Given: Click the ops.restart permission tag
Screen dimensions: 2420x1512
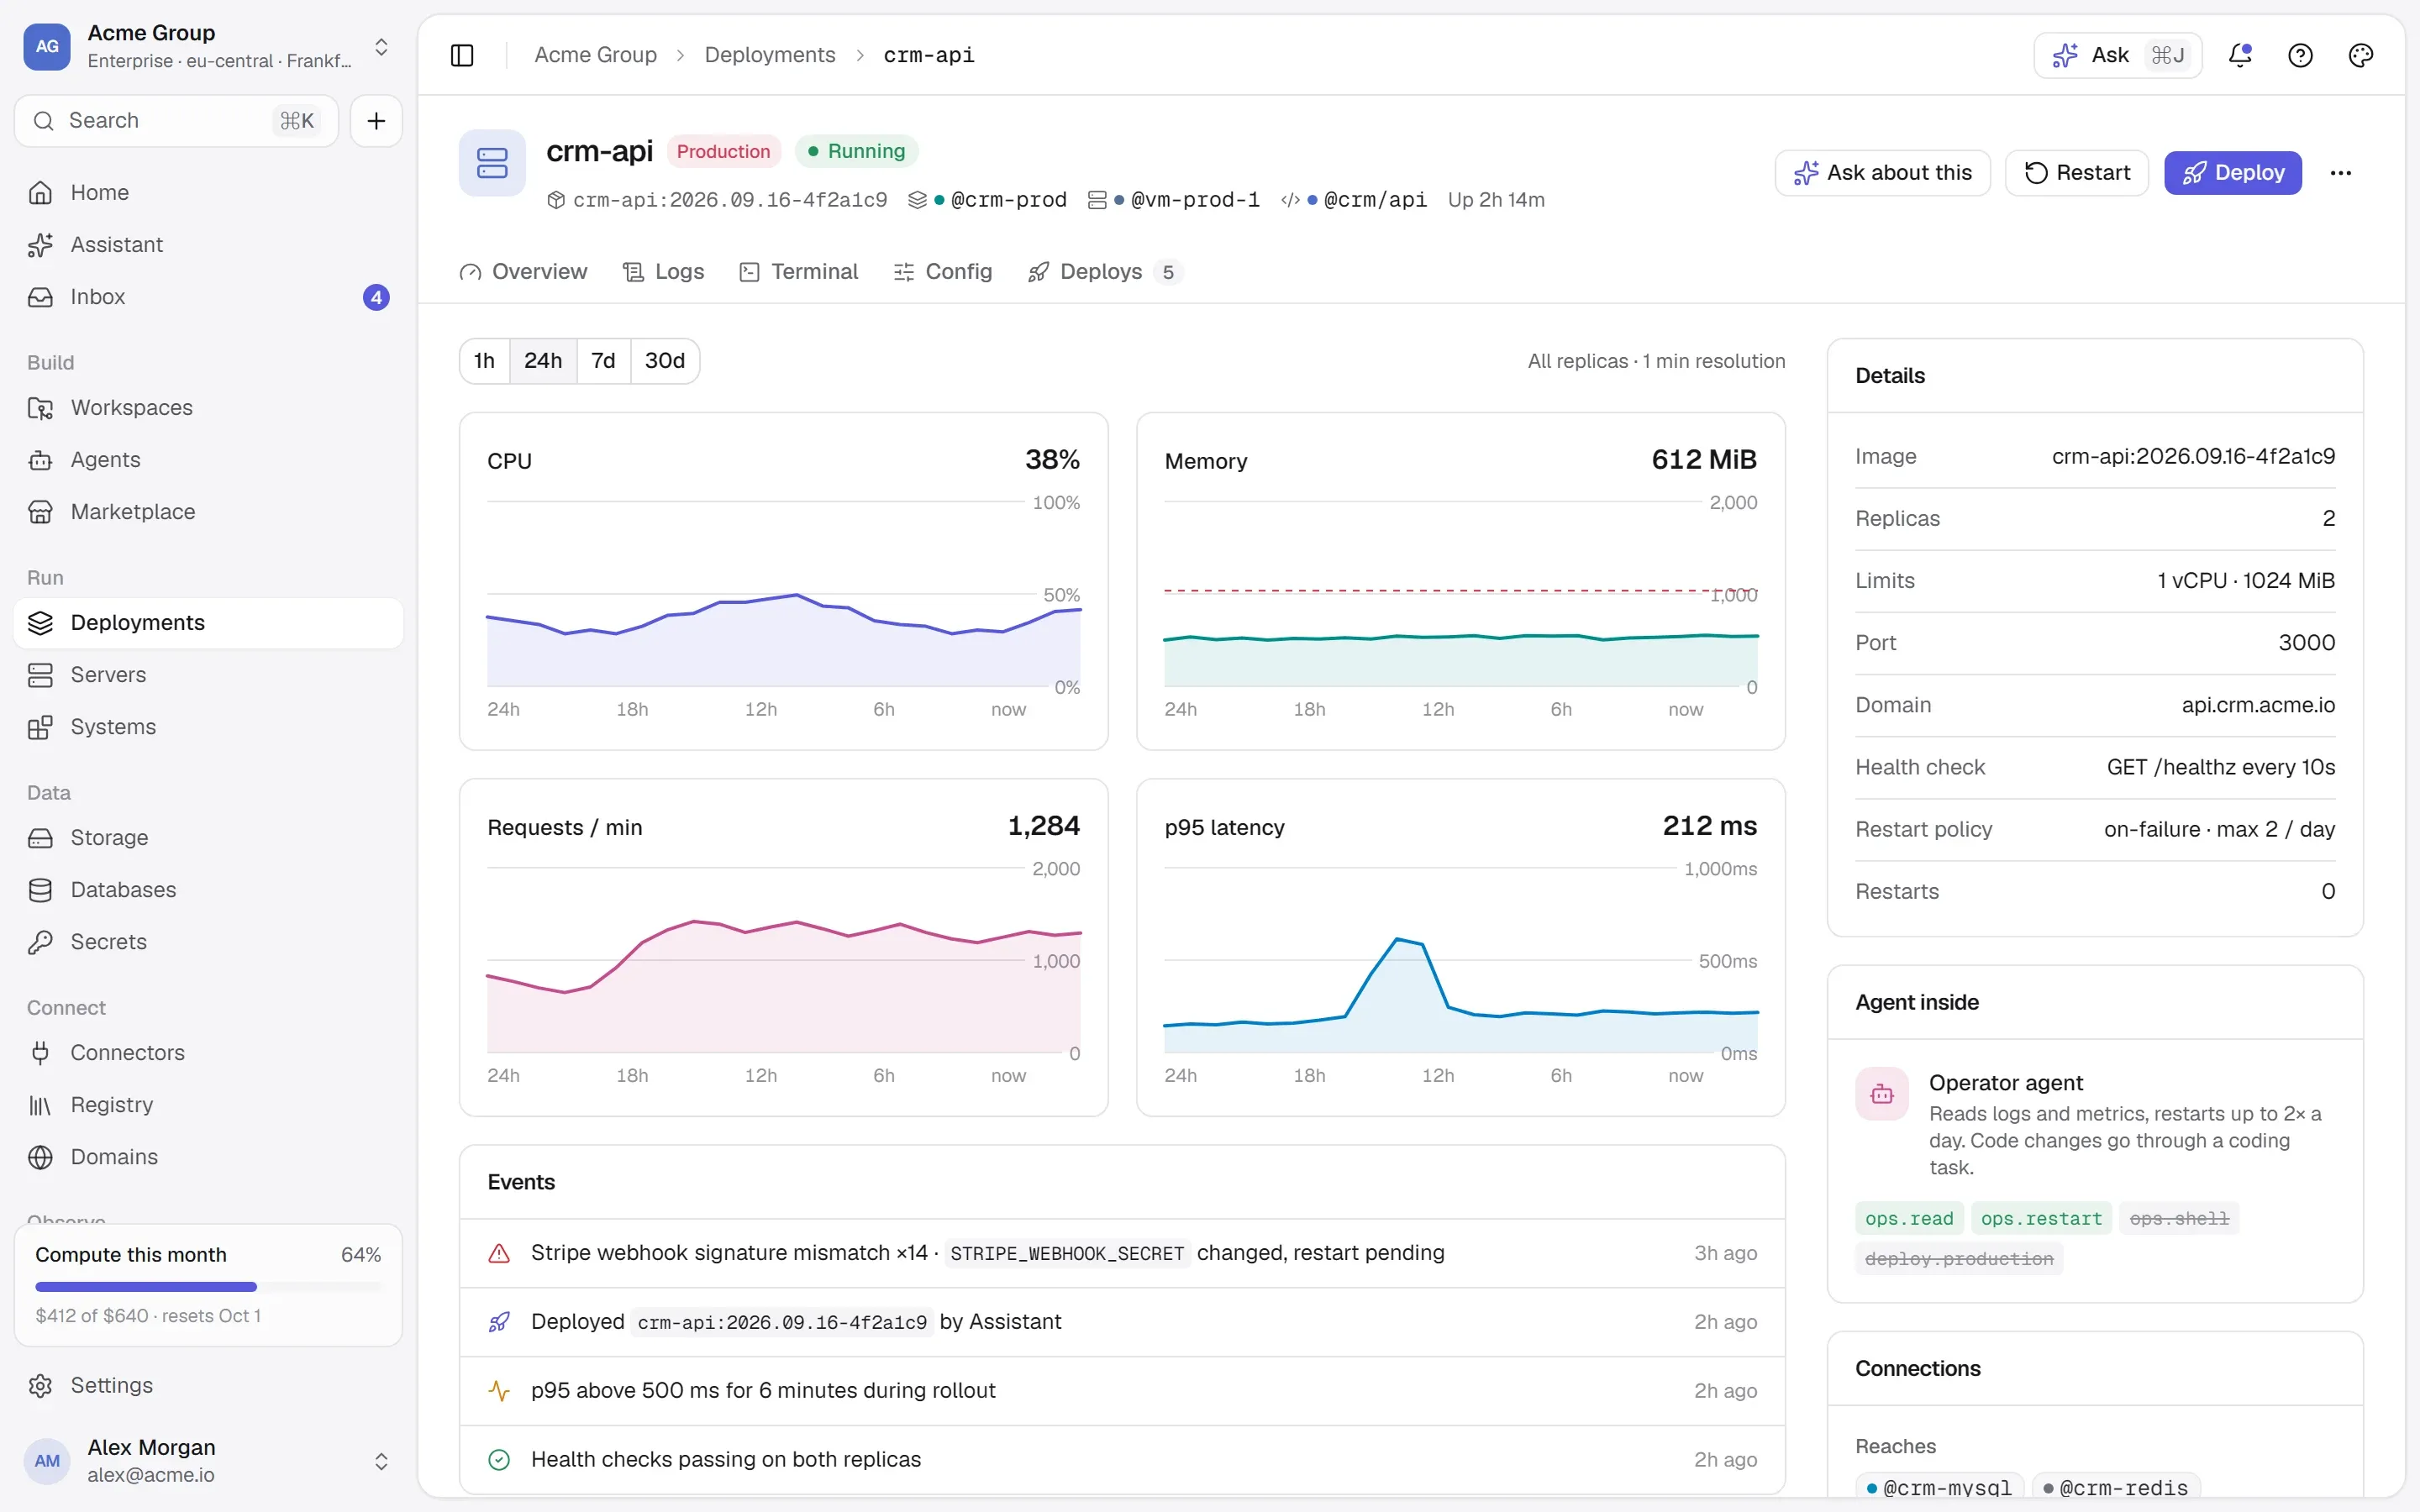Looking at the screenshot, I should pos(2041,1219).
